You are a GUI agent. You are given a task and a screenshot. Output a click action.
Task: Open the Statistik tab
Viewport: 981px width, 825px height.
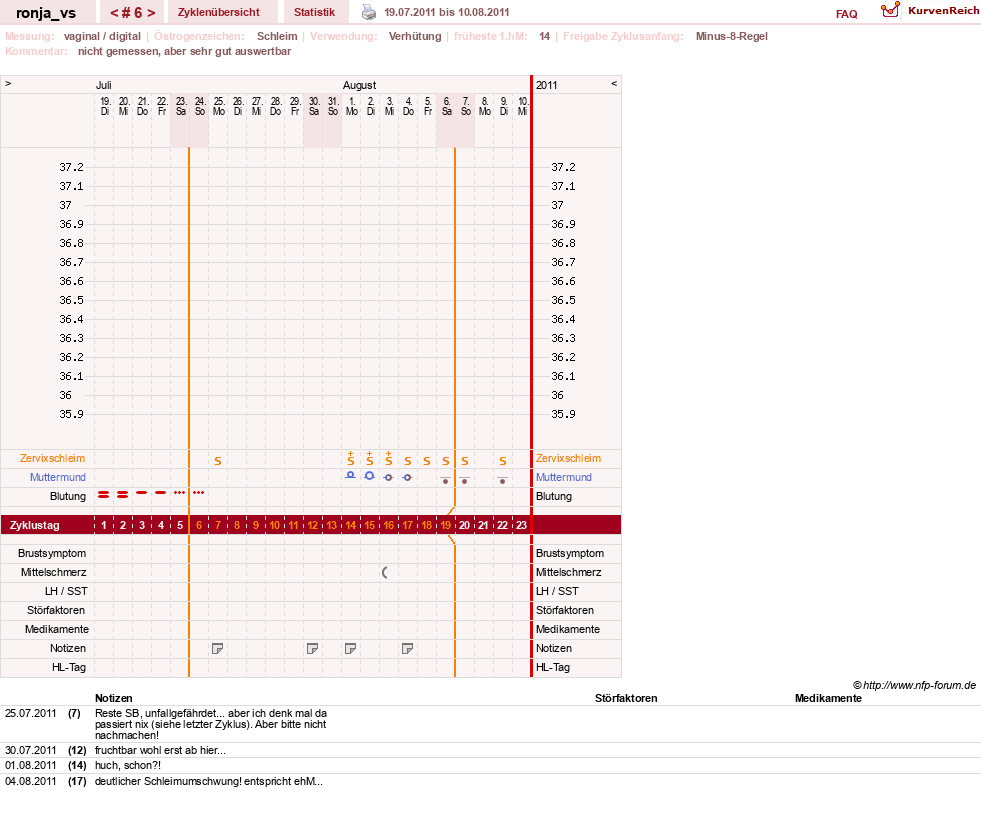[314, 12]
